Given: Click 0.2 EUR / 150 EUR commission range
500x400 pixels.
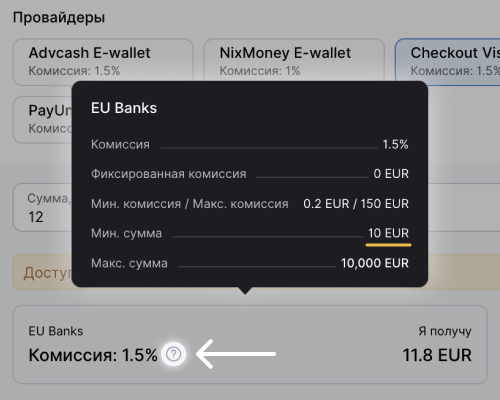Looking at the screenshot, I should [x=356, y=204].
